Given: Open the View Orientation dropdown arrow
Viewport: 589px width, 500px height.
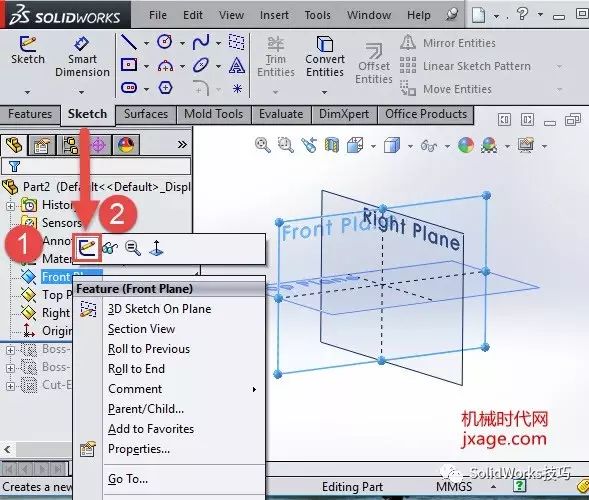Looking at the screenshot, I should click(x=373, y=147).
